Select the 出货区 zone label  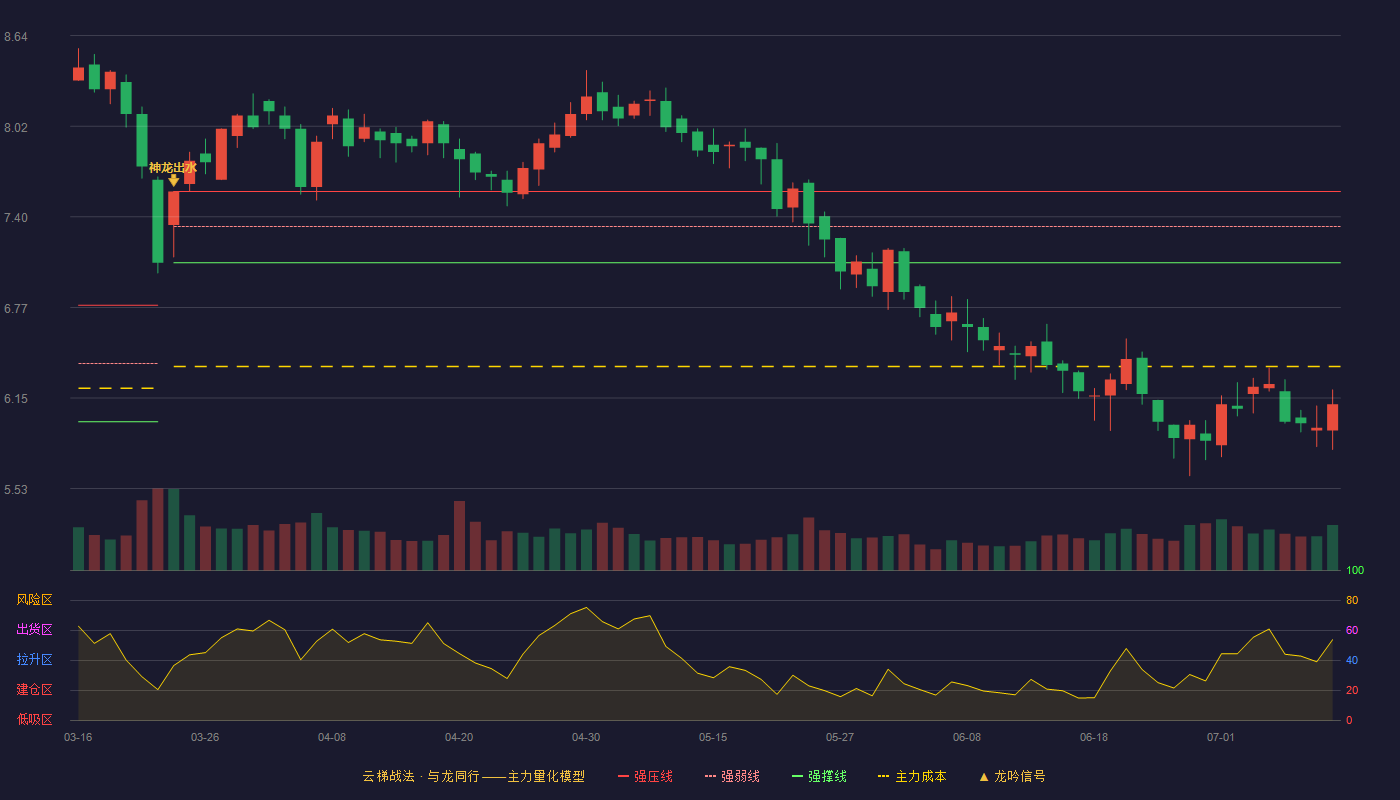(x=34, y=630)
